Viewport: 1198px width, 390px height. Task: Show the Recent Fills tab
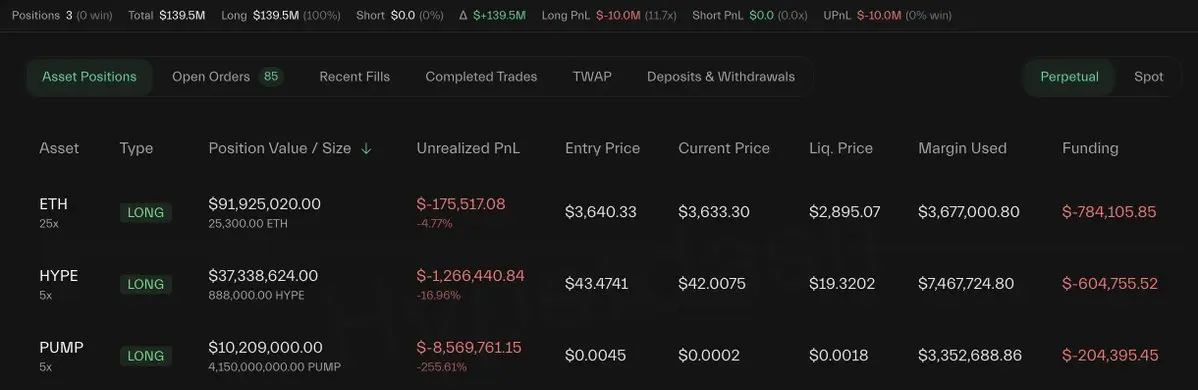355,76
